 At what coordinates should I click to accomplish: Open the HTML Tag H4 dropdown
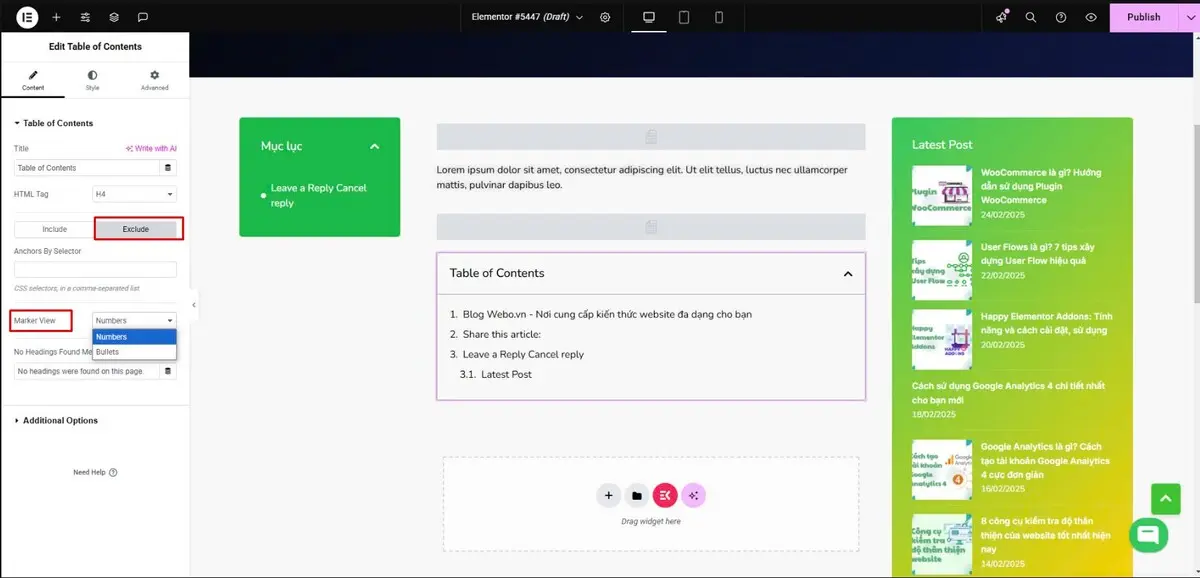(135, 194)
